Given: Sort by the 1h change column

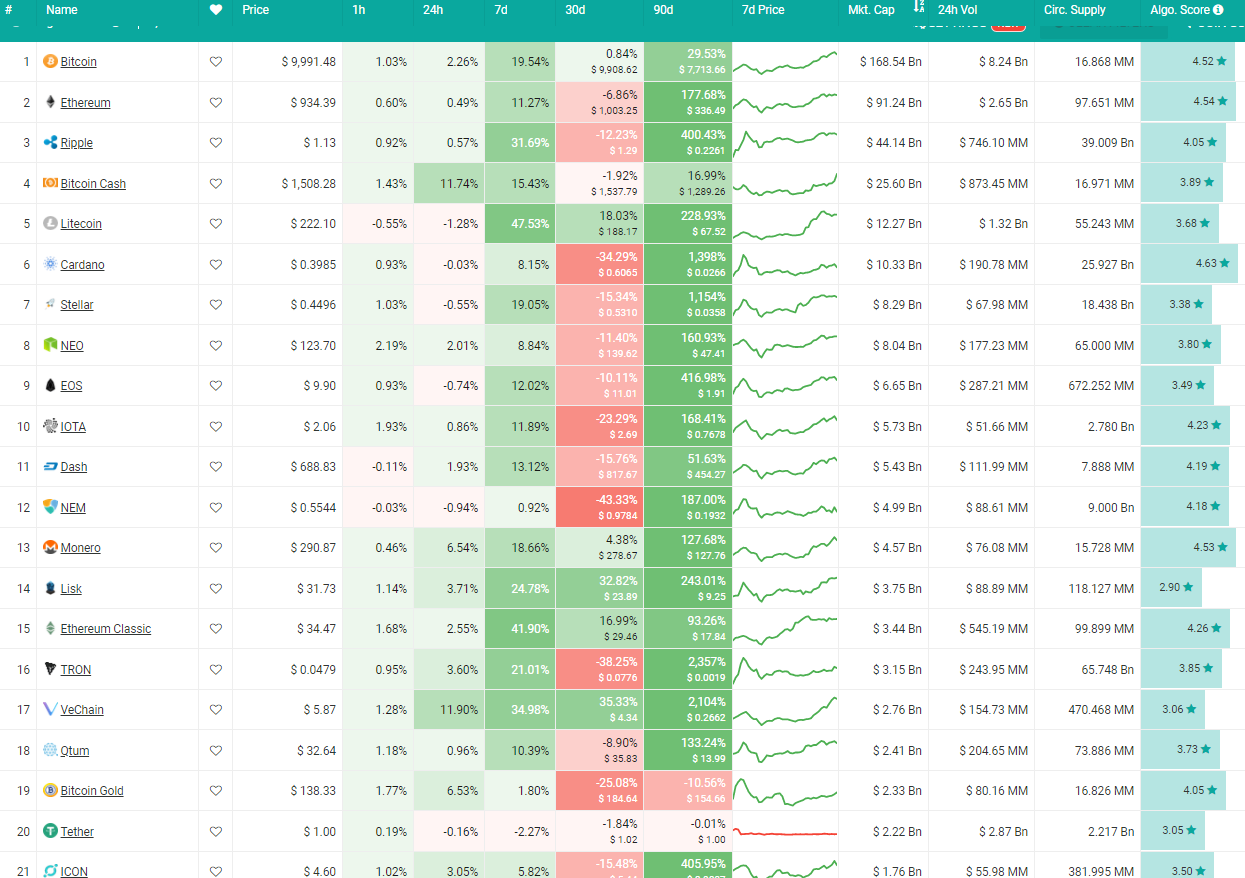Looking at the screenshot, I should [359, 10].
